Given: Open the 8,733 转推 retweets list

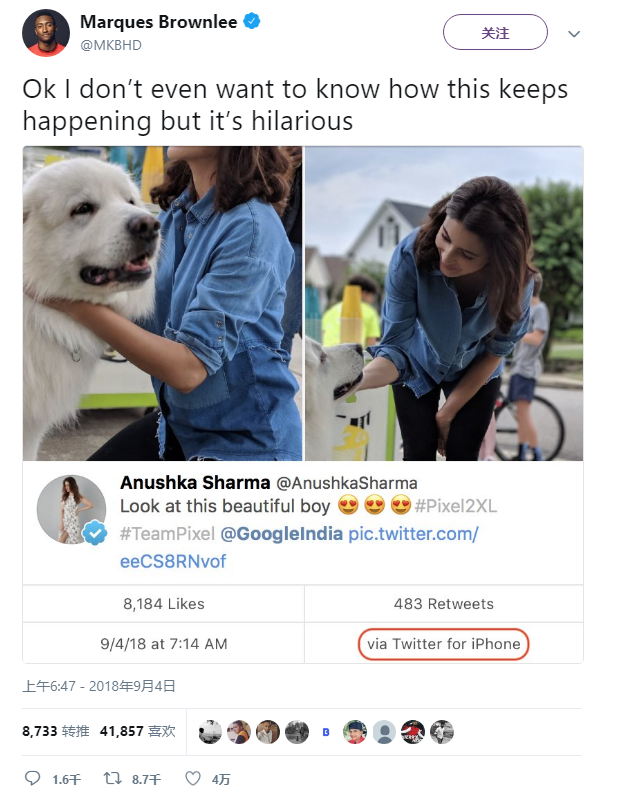Looking at the screenshot, I should [x=55, y=732].
